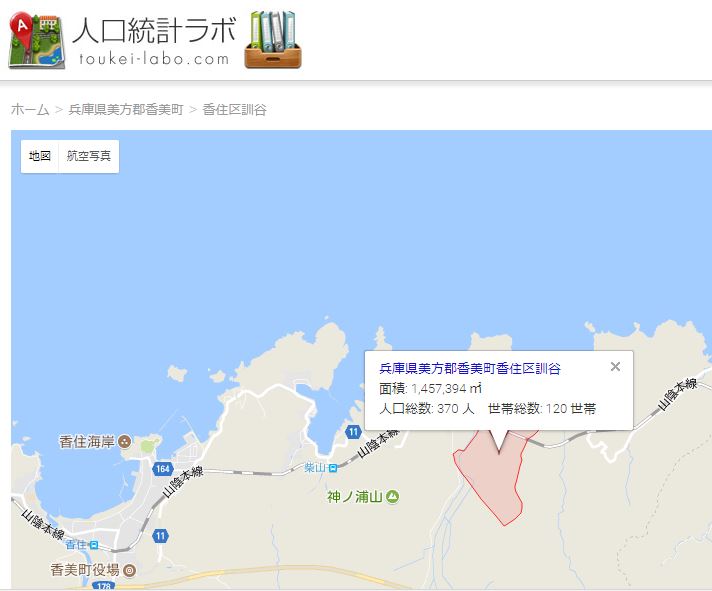Click the route 164 road shield
Viewport: 712px width, 591px height.
(163, 468)
